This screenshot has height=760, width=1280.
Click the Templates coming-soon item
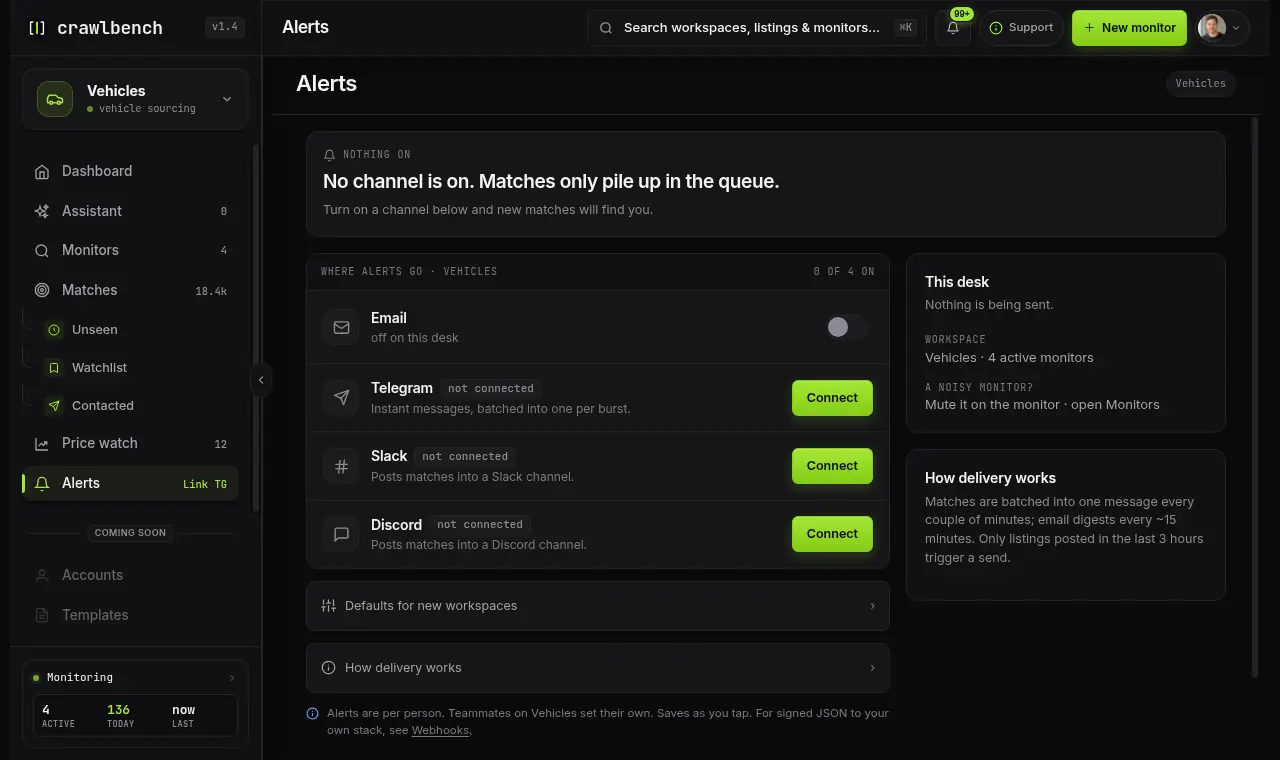pos(130,615)
